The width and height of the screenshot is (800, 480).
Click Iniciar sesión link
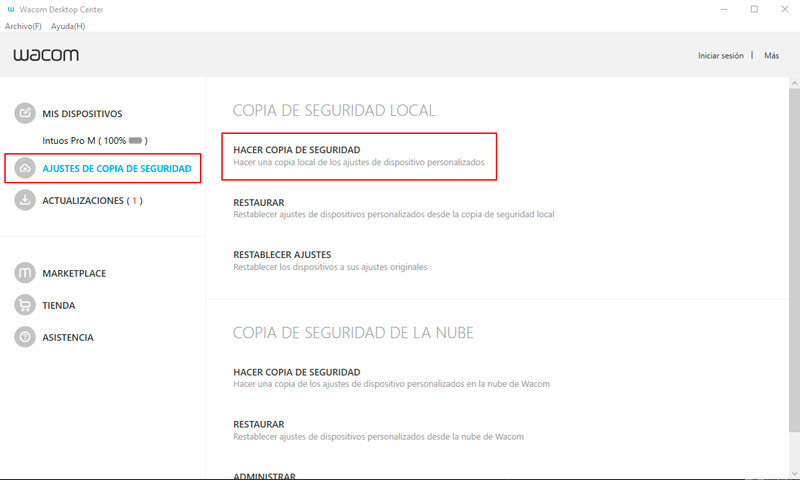(721, 56)
